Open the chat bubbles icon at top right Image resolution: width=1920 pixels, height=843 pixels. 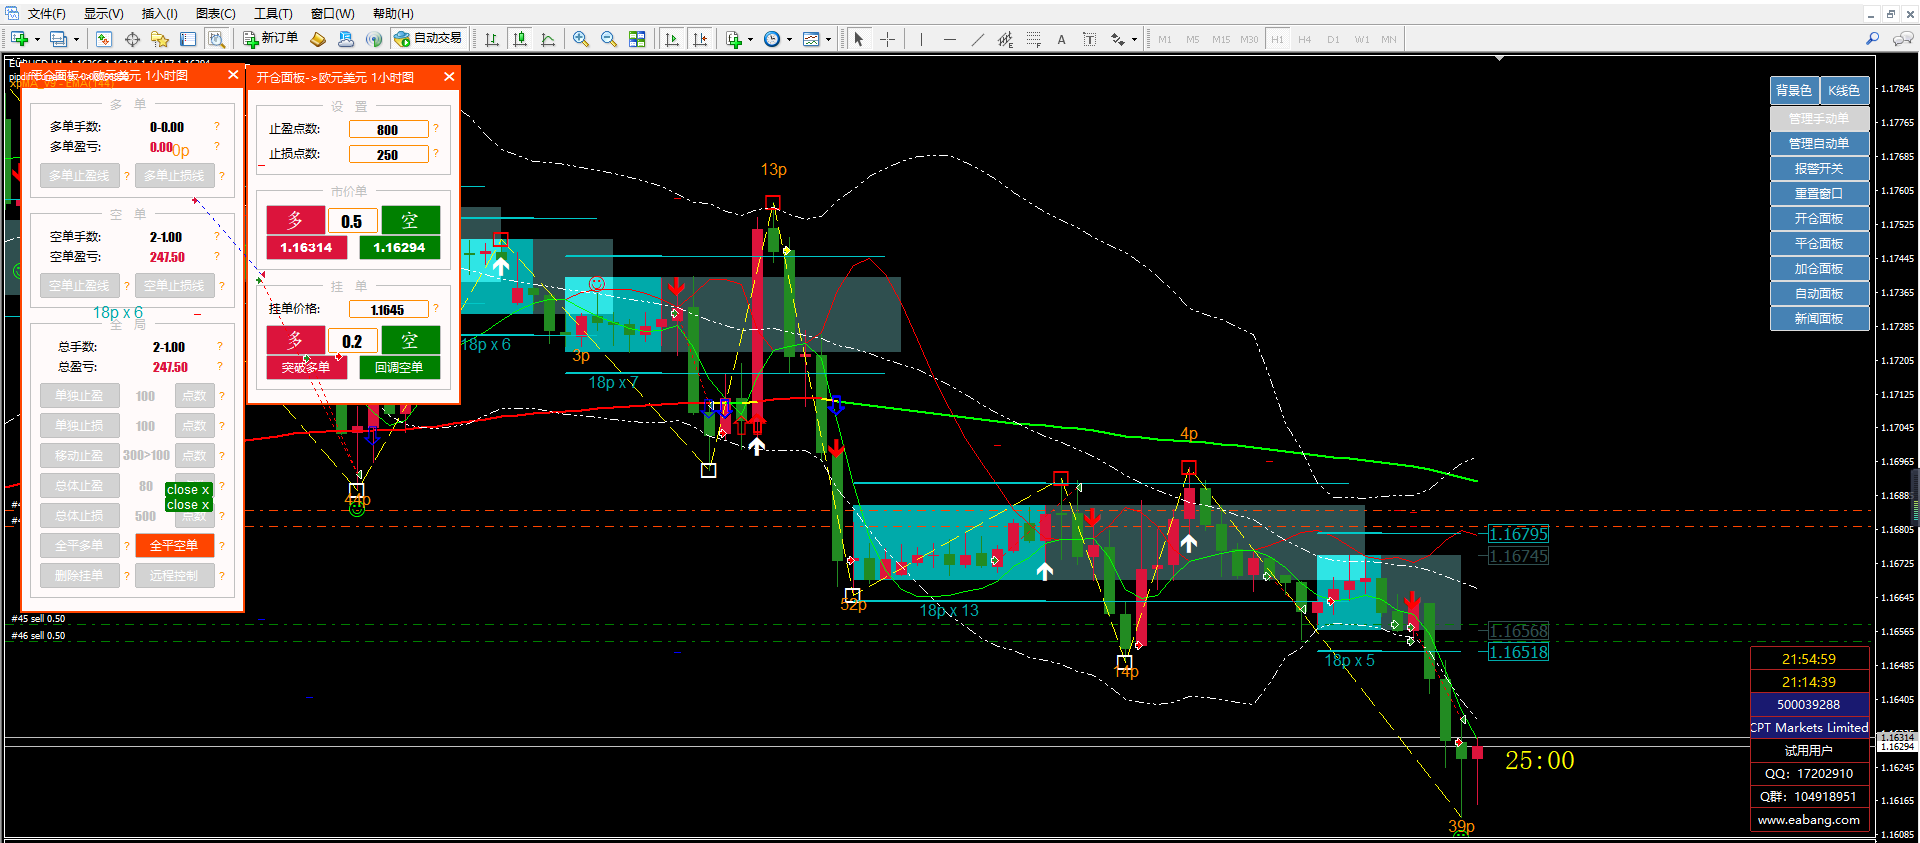tap(1903, 38)
